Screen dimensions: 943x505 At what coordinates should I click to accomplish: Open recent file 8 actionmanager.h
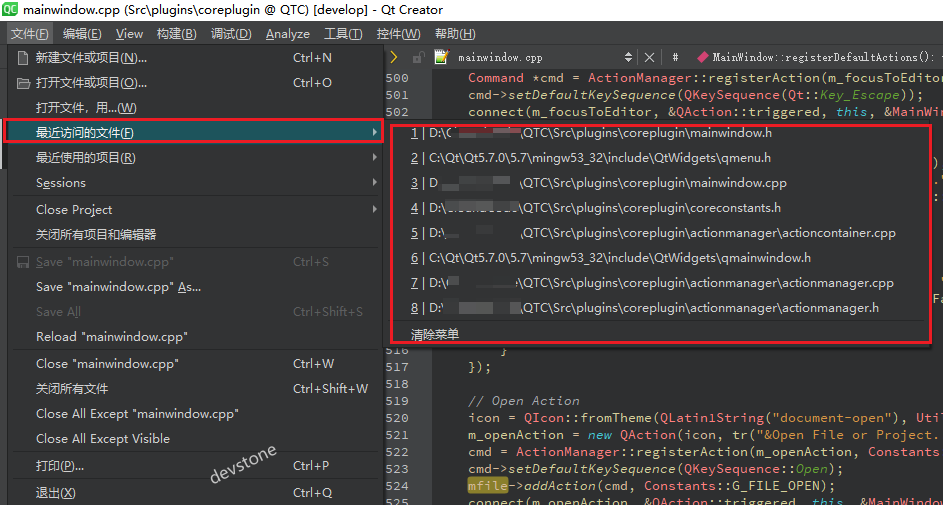click(x=659, y=308)
